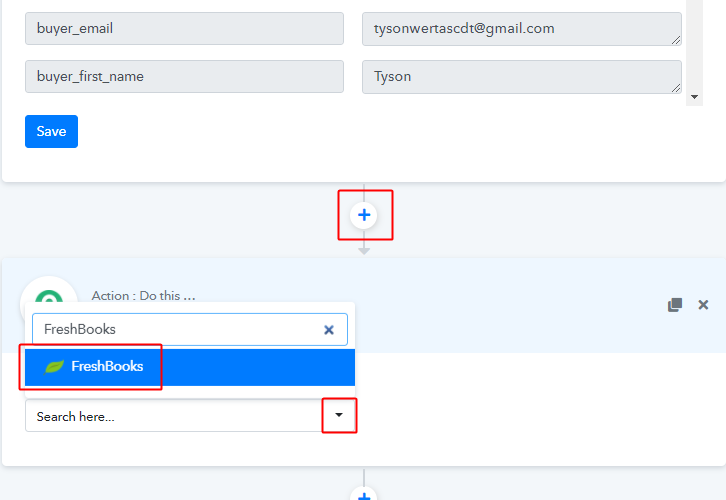
Task: Select FreshBooks from the app results
Action: point(190,367)
